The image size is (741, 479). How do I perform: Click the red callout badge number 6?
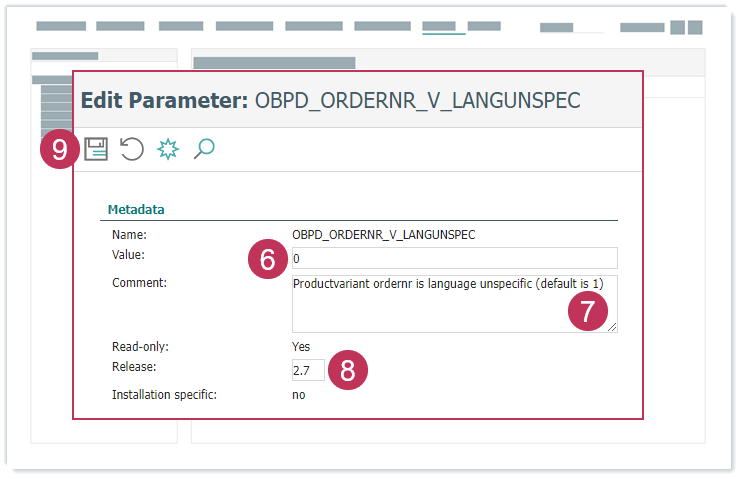point(267,260)
